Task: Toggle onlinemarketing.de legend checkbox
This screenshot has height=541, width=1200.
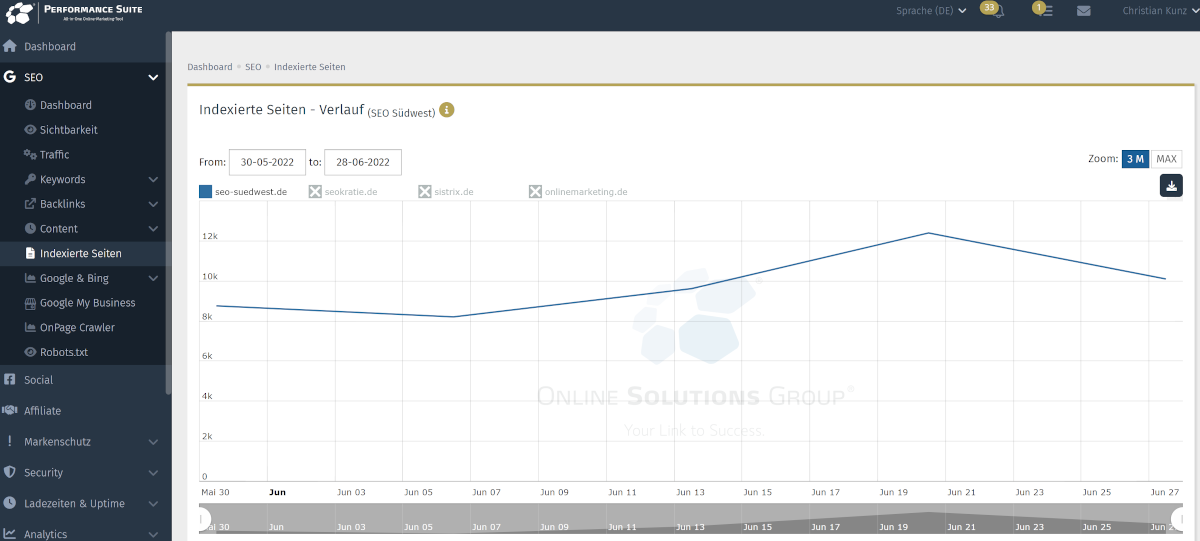Action: tap(535, 192)
